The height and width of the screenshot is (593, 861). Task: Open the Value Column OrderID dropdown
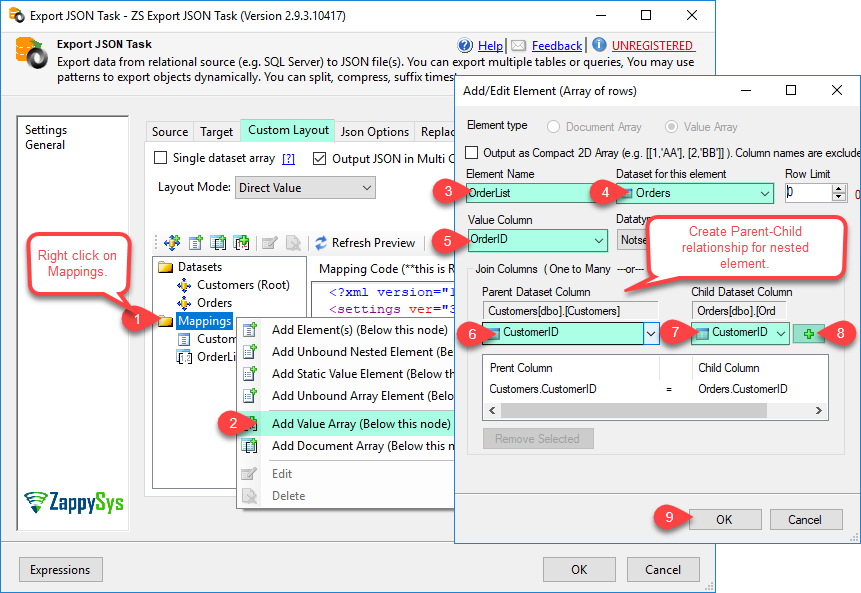(x=538, y=240)
